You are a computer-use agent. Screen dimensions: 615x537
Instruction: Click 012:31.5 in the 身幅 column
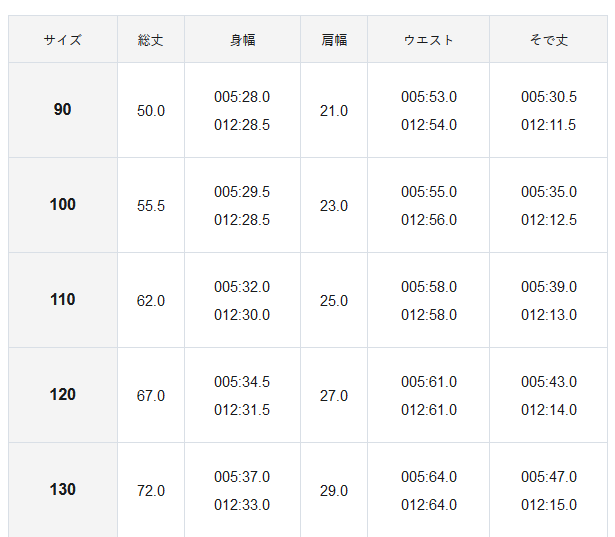coord(242,410)
